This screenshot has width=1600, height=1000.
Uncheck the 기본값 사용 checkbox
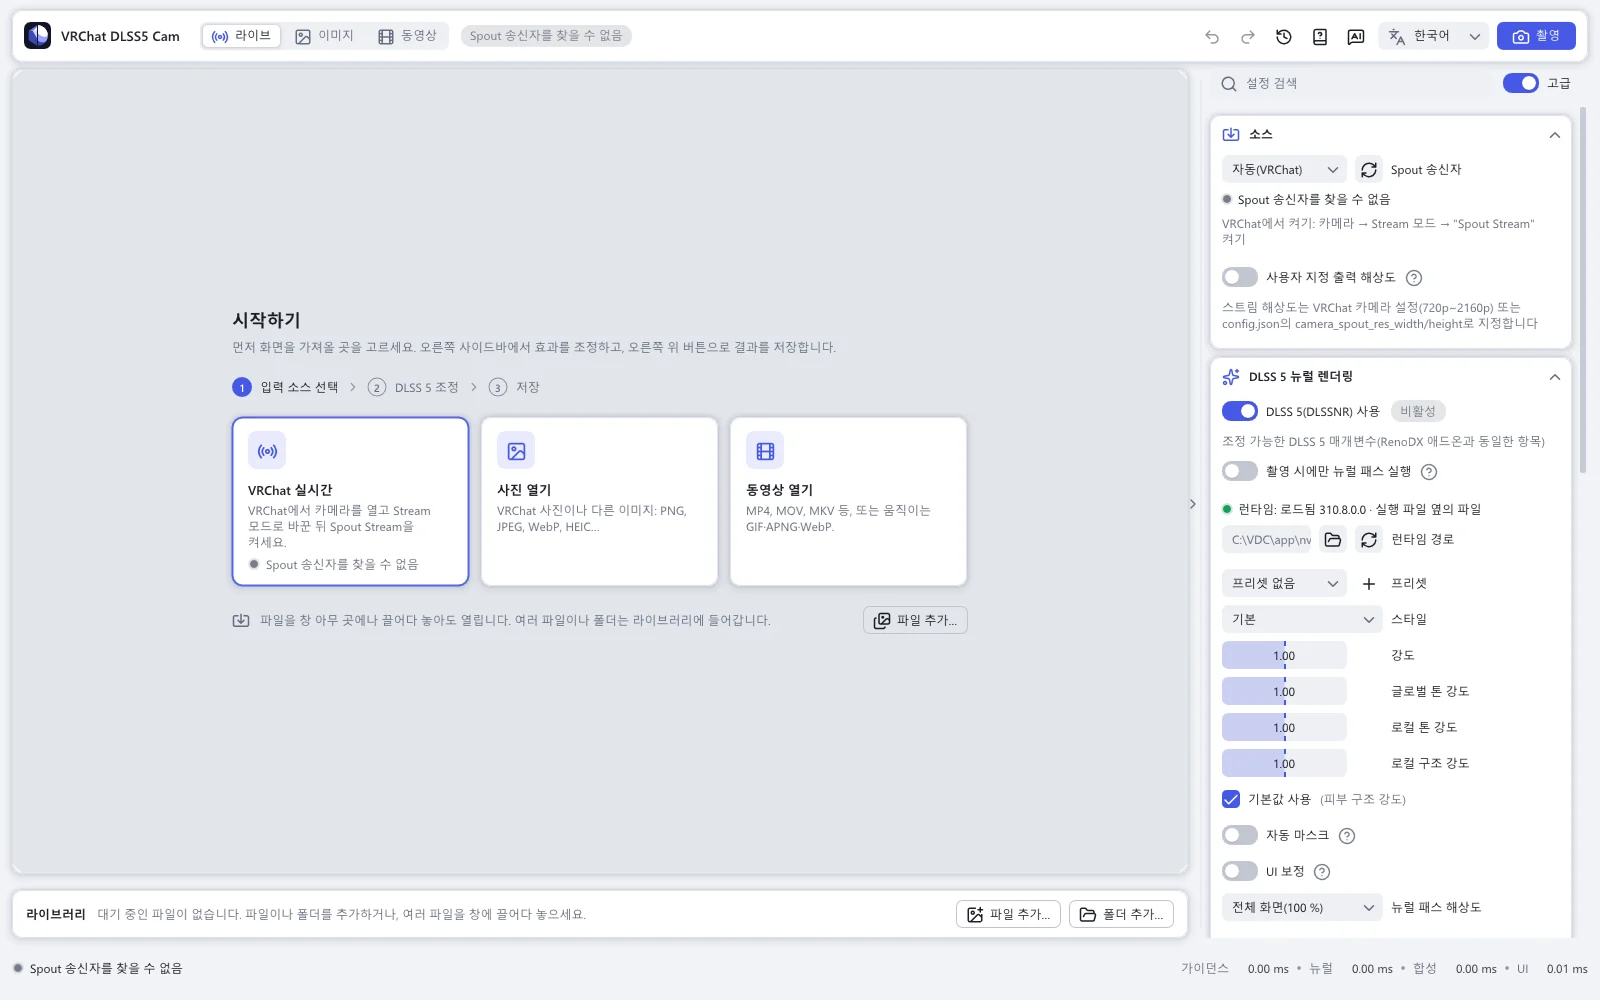click(1231, 799)
